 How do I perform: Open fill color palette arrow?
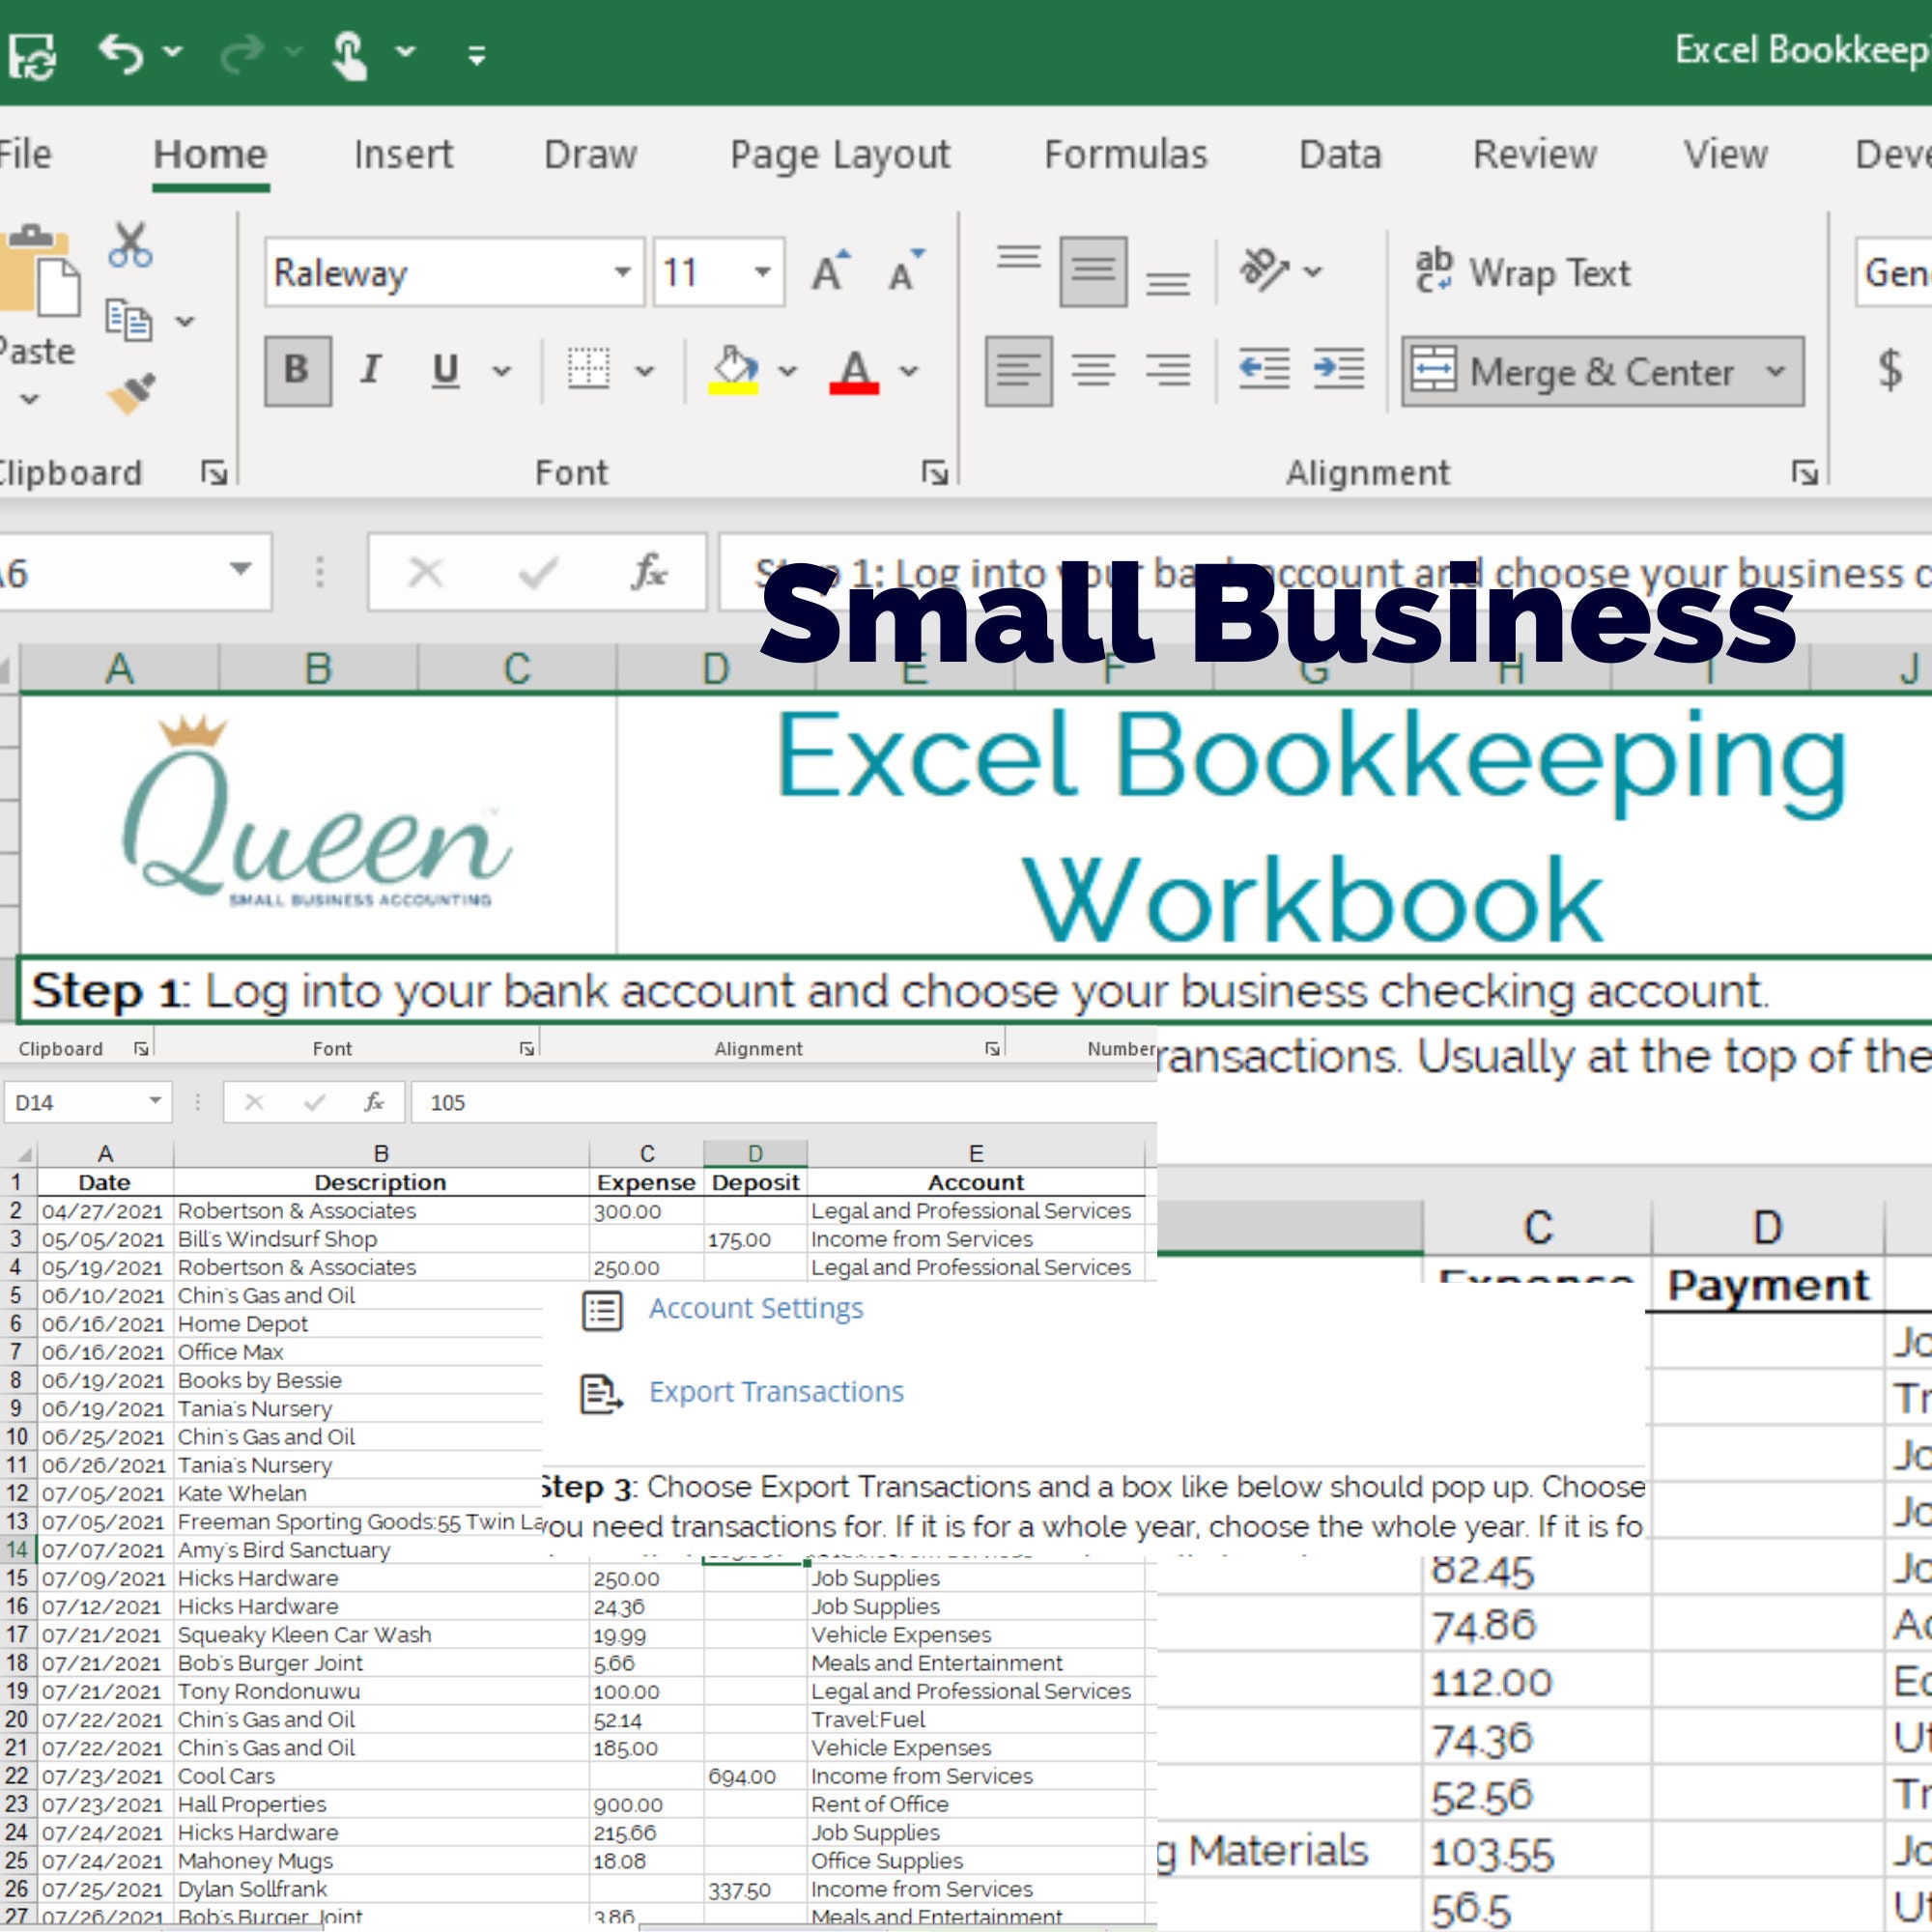point(788,372)
